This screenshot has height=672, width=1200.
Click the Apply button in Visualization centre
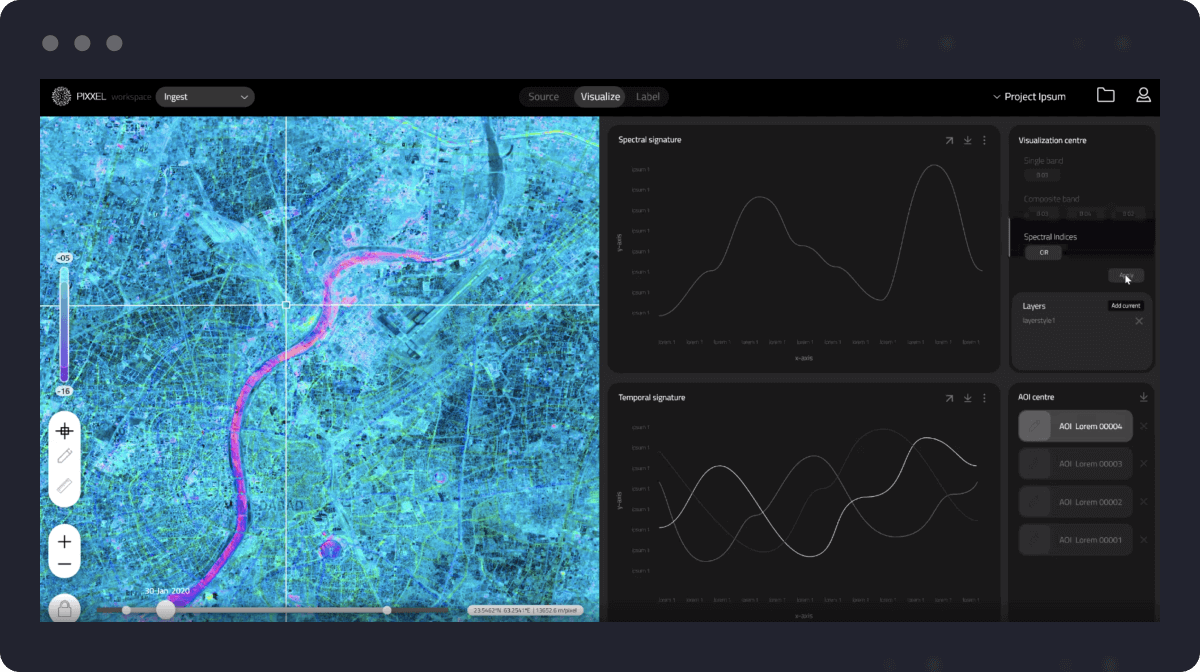[x=1126, y=274]
